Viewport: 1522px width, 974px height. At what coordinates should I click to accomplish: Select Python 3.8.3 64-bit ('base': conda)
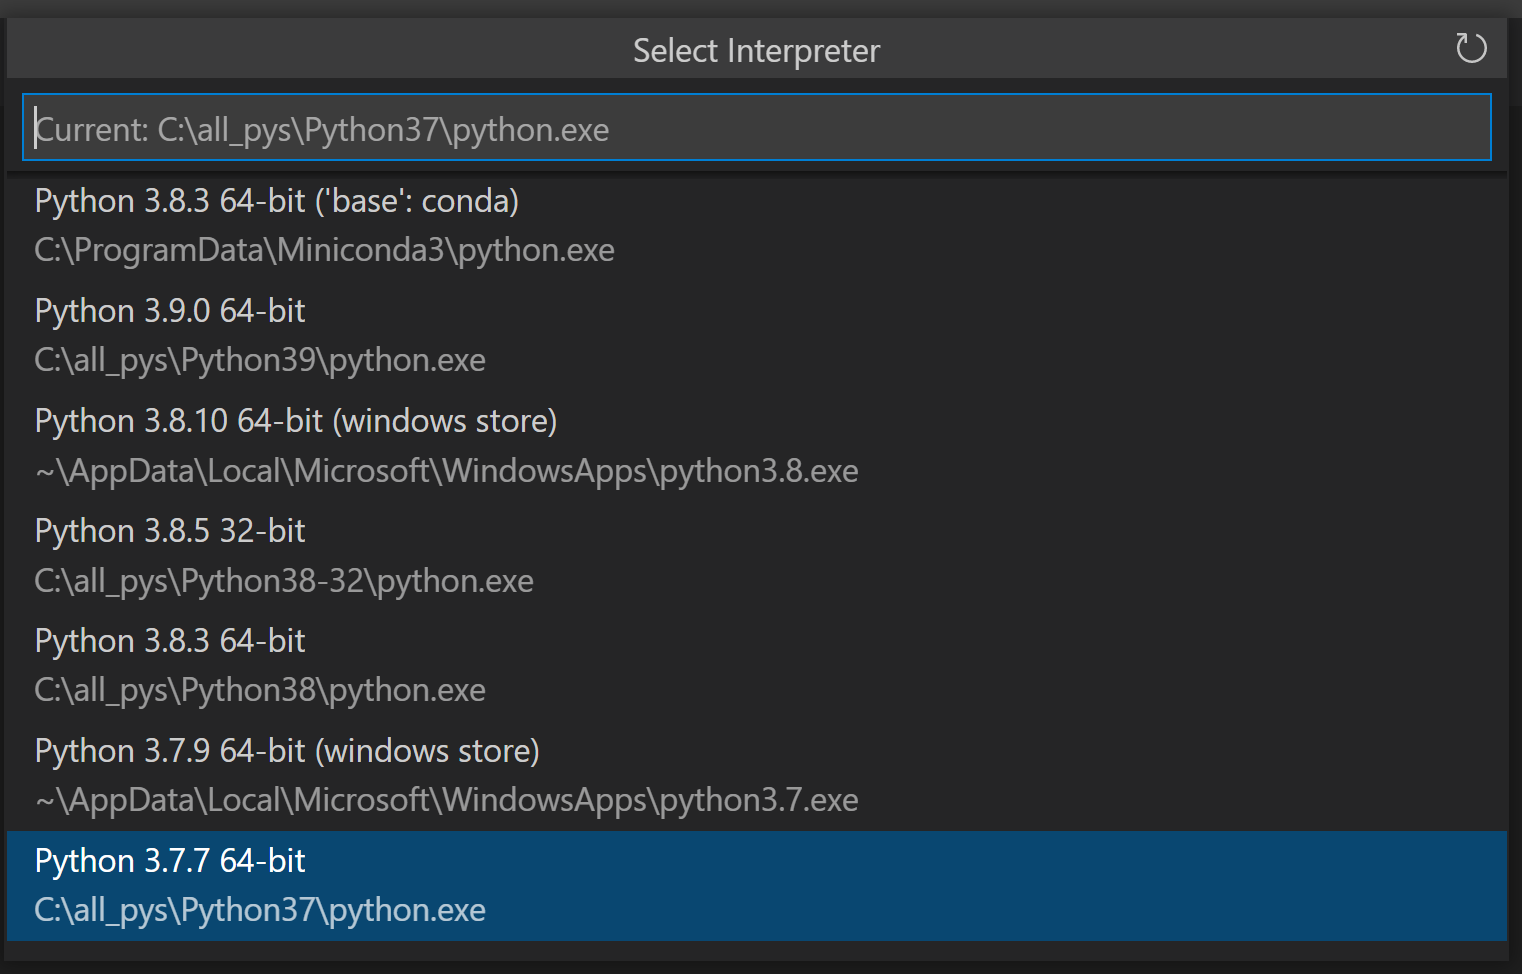pos(757,226)
